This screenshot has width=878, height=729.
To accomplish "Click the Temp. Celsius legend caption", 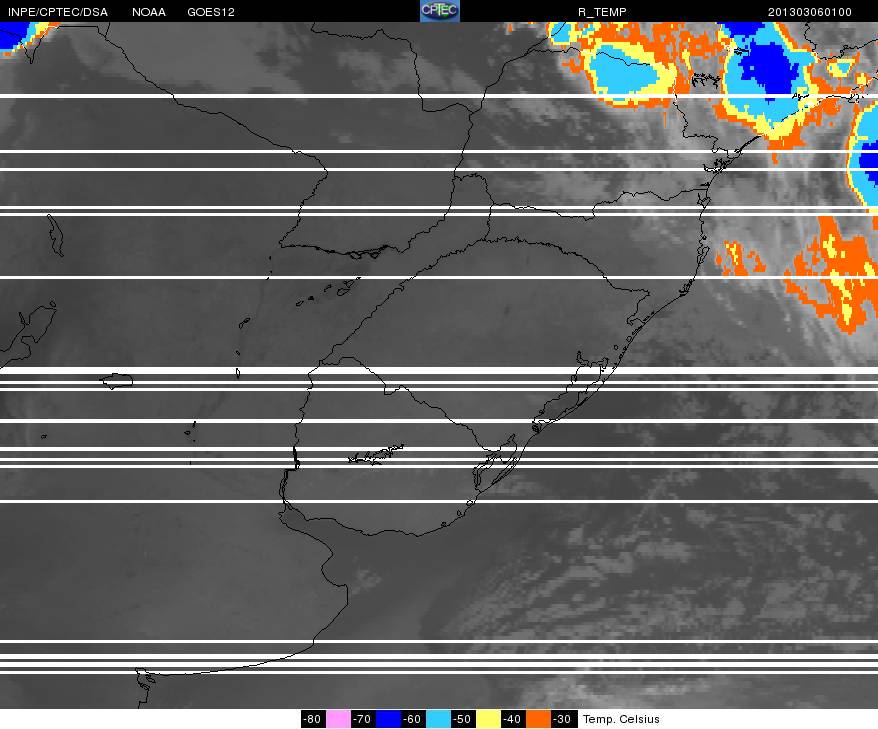I will pos(621,719).
